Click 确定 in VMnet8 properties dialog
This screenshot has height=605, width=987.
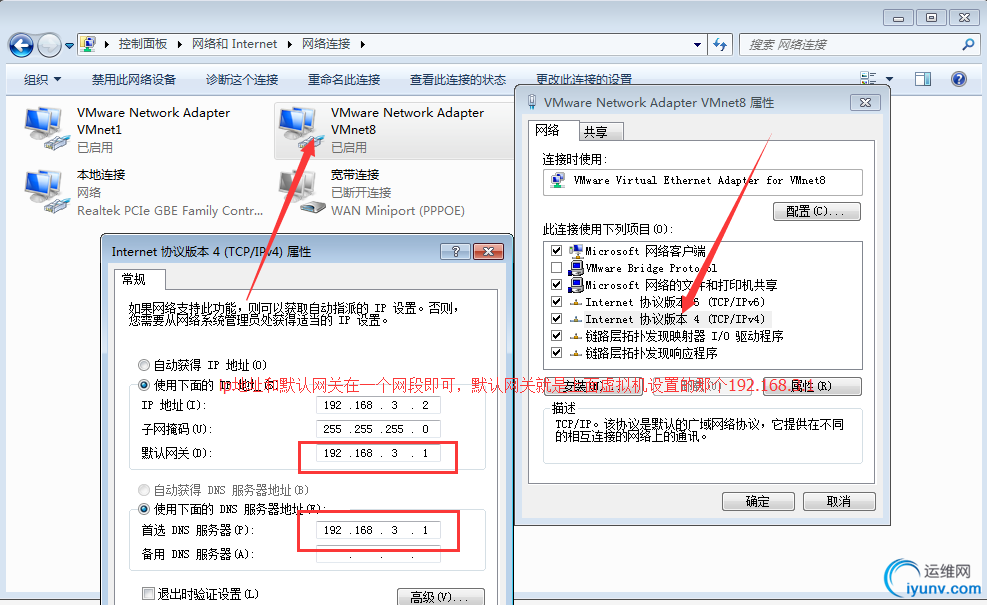(758, 502)
